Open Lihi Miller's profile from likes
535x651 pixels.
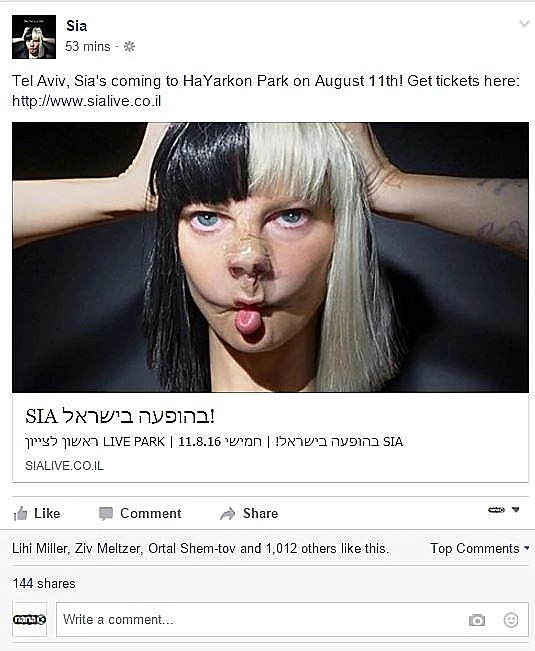click(39, 548)
